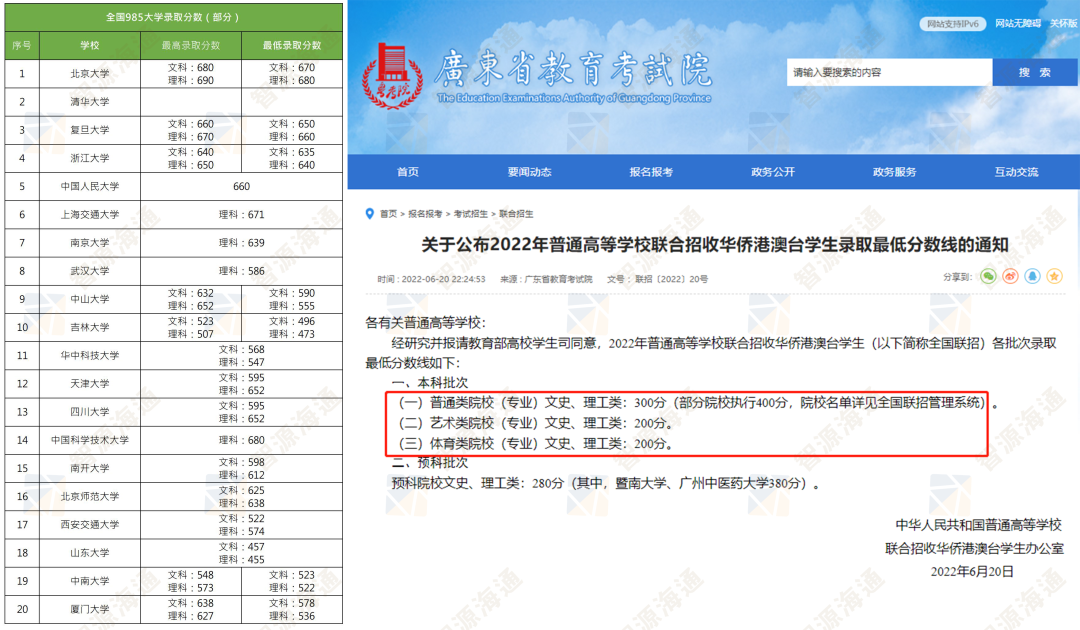Image resolution: width=1080 pixels, height=630 pixels.
Task: Click the 南京大学 table cell
Action: point(90,243)
